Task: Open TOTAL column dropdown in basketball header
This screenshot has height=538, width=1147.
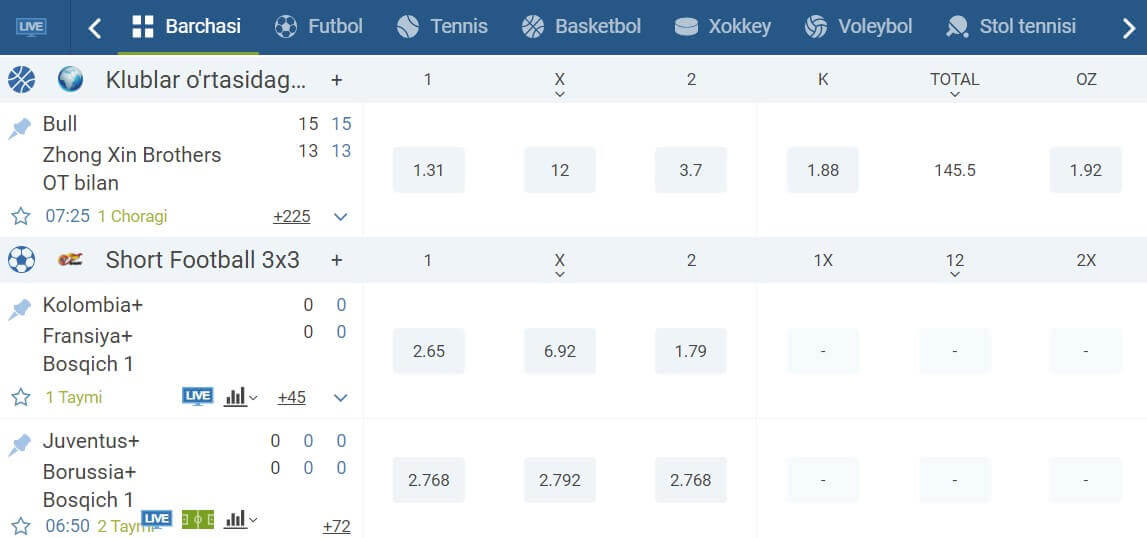Action: 954,85
